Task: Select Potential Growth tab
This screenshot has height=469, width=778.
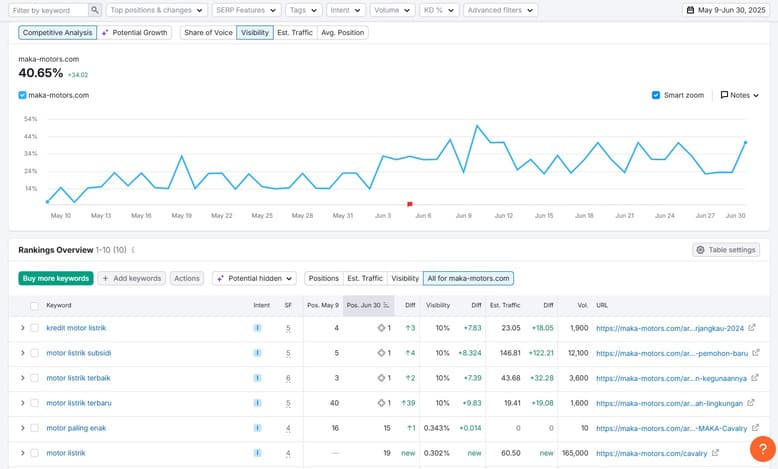Action: 134,32
